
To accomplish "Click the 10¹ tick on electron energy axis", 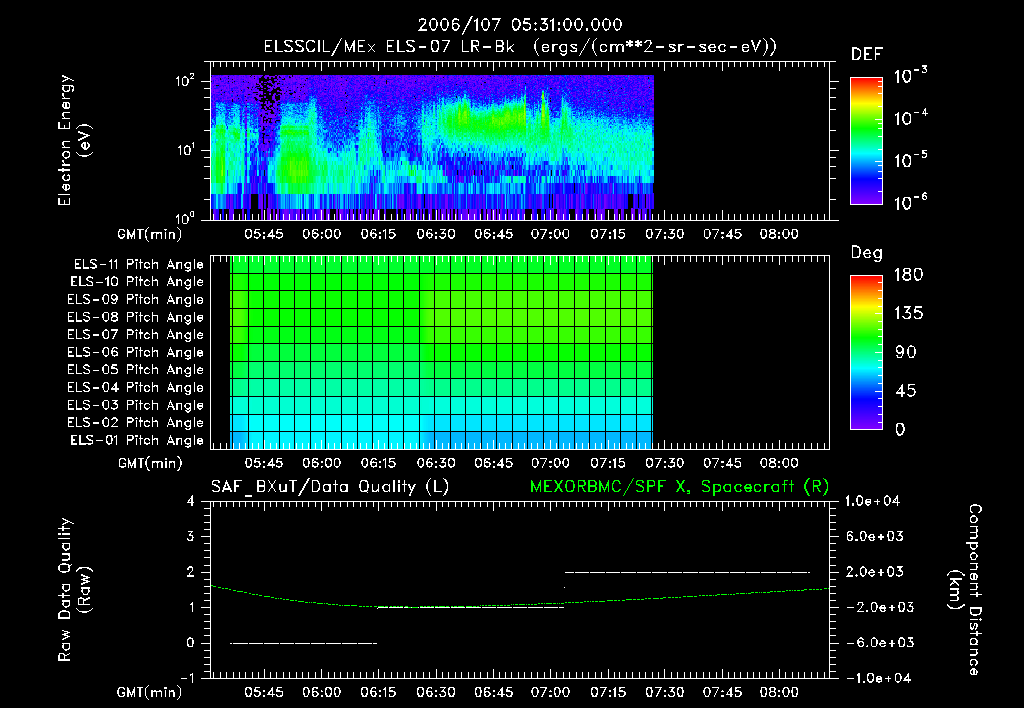I will point(185,150).
